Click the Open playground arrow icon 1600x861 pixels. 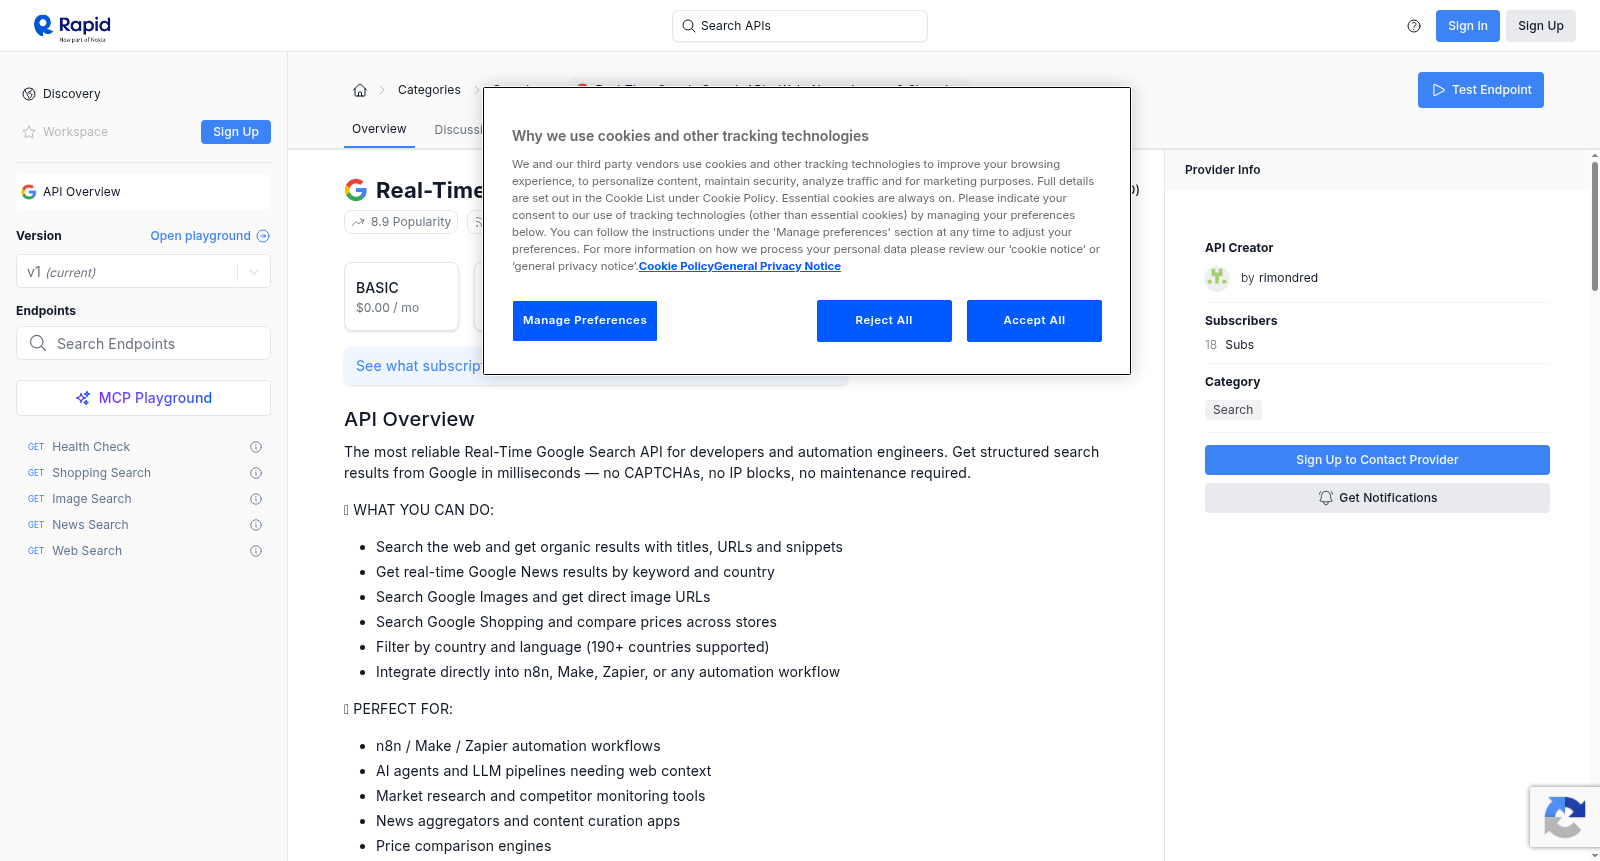(263, 236)
